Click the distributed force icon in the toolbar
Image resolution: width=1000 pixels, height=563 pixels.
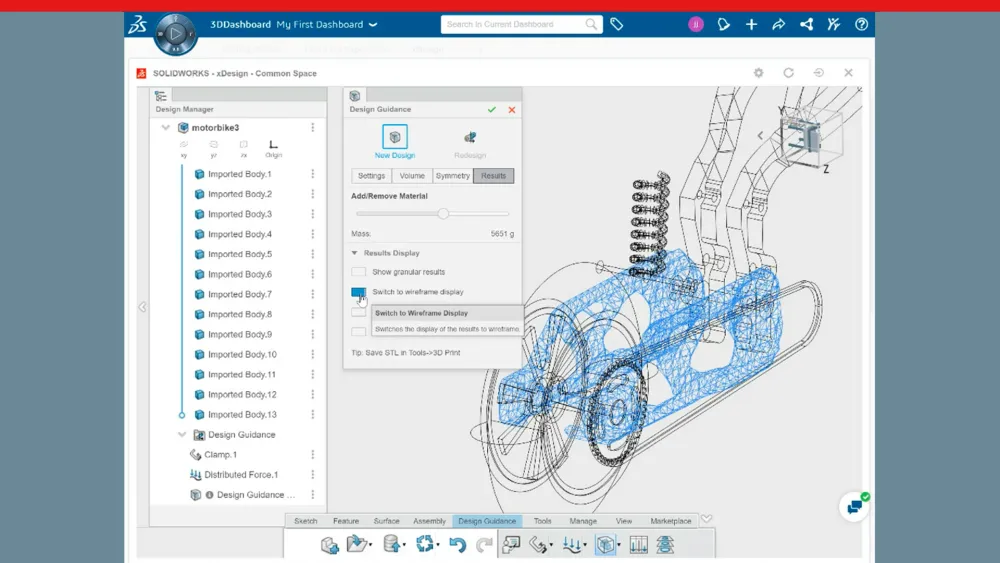(x=571, y=545)
